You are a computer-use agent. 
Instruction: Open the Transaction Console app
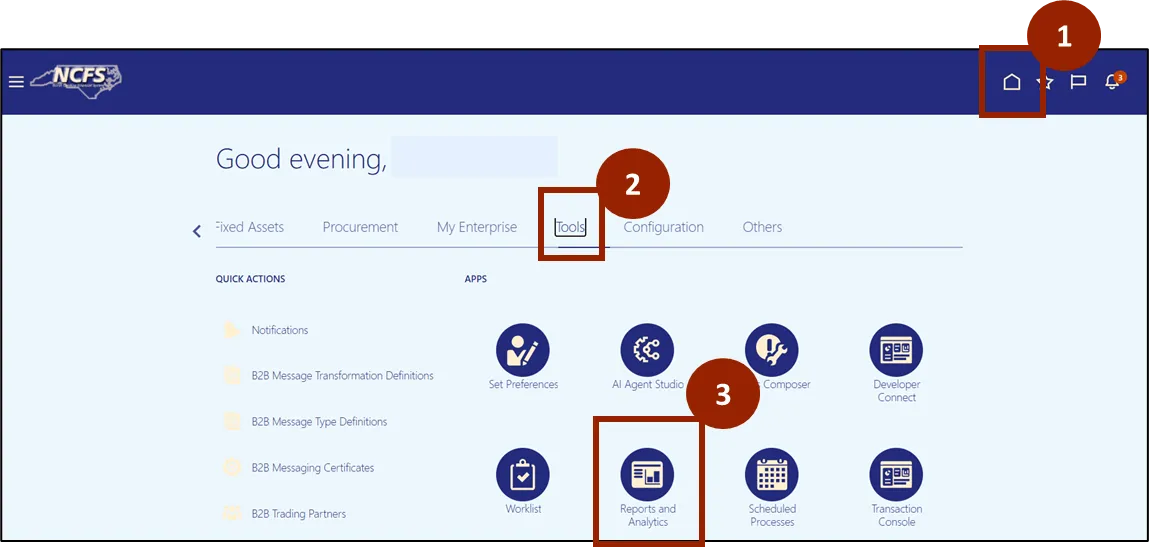pyautogui.click(x=896, y=474)
